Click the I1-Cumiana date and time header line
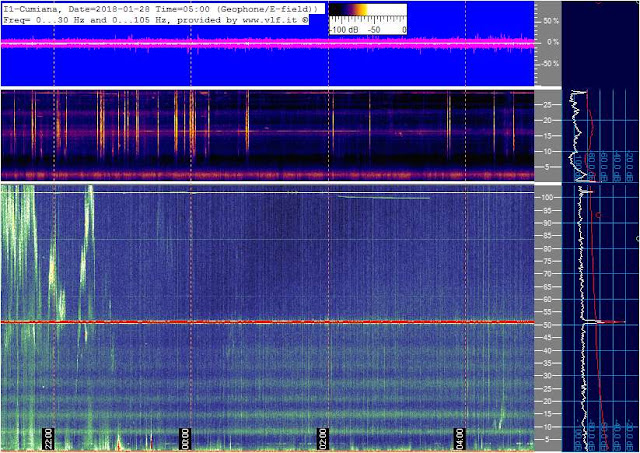 point(160,9)
